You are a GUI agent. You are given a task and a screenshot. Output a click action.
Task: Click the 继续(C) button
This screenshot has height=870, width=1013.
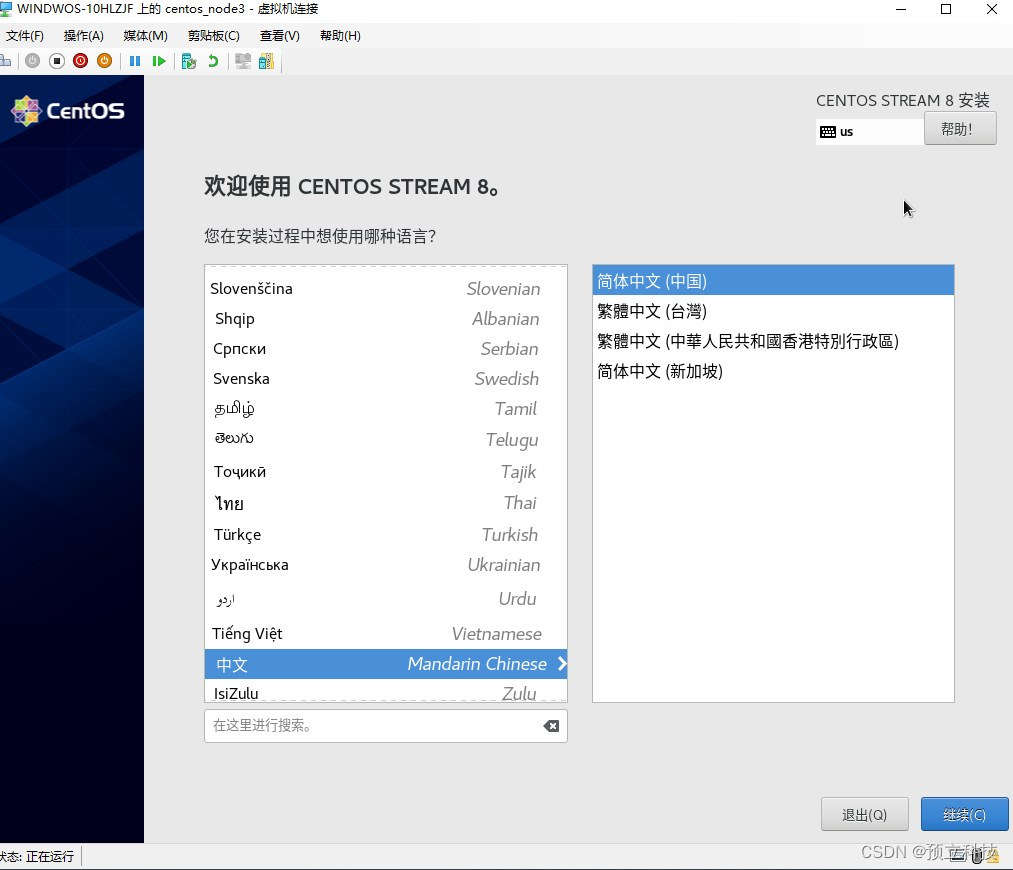coord(963,814)
